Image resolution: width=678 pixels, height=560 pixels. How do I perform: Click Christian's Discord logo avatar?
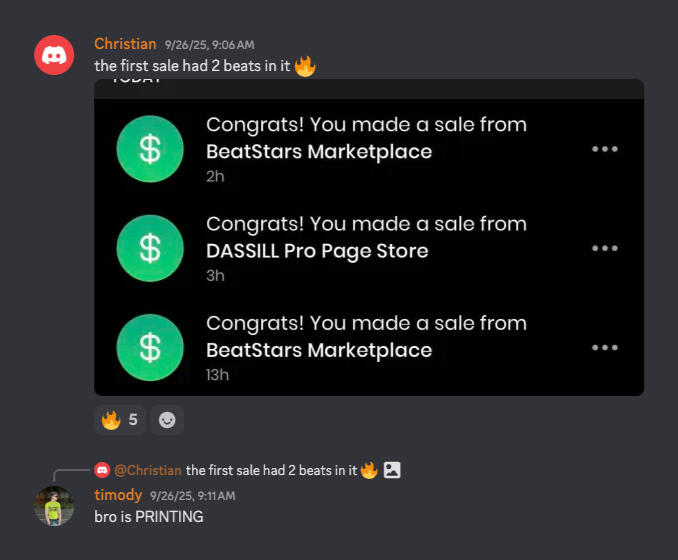(54, 55)
